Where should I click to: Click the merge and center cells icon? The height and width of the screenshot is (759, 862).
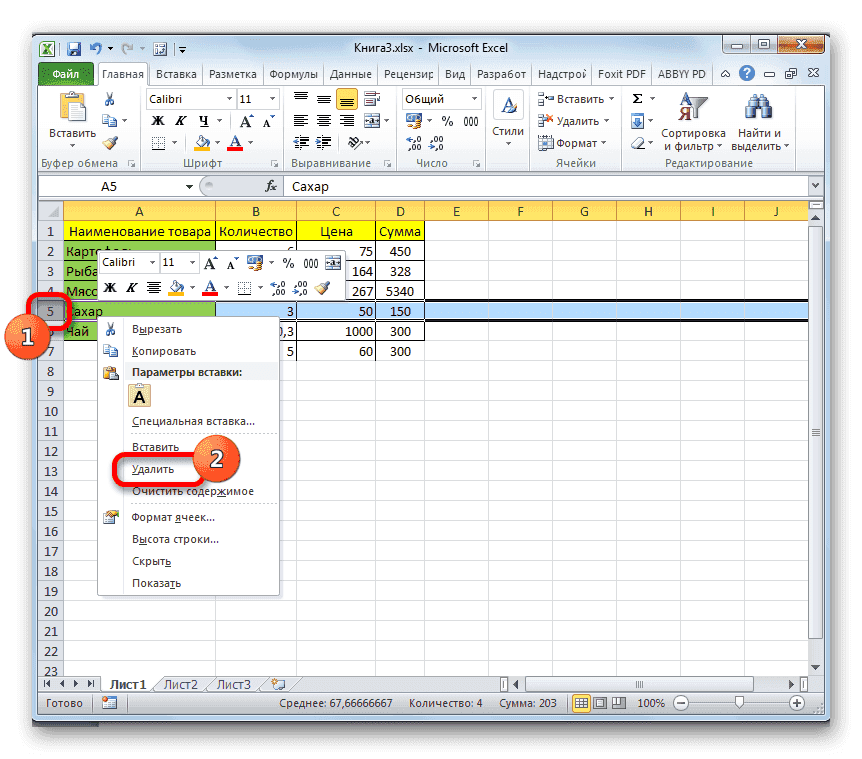point(373,119)
